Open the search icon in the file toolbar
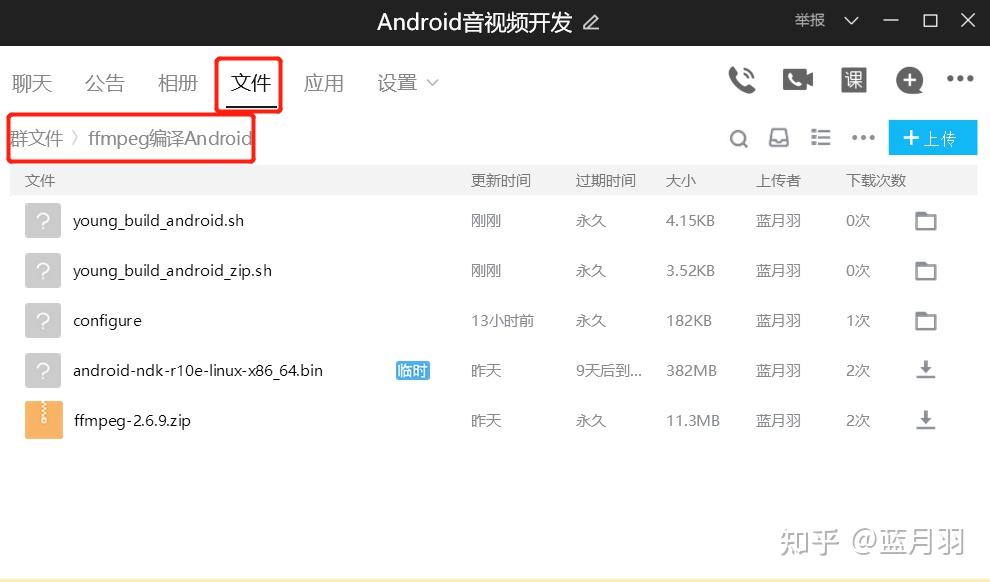Viewport: 990px width, 582px height. (739, 138)
